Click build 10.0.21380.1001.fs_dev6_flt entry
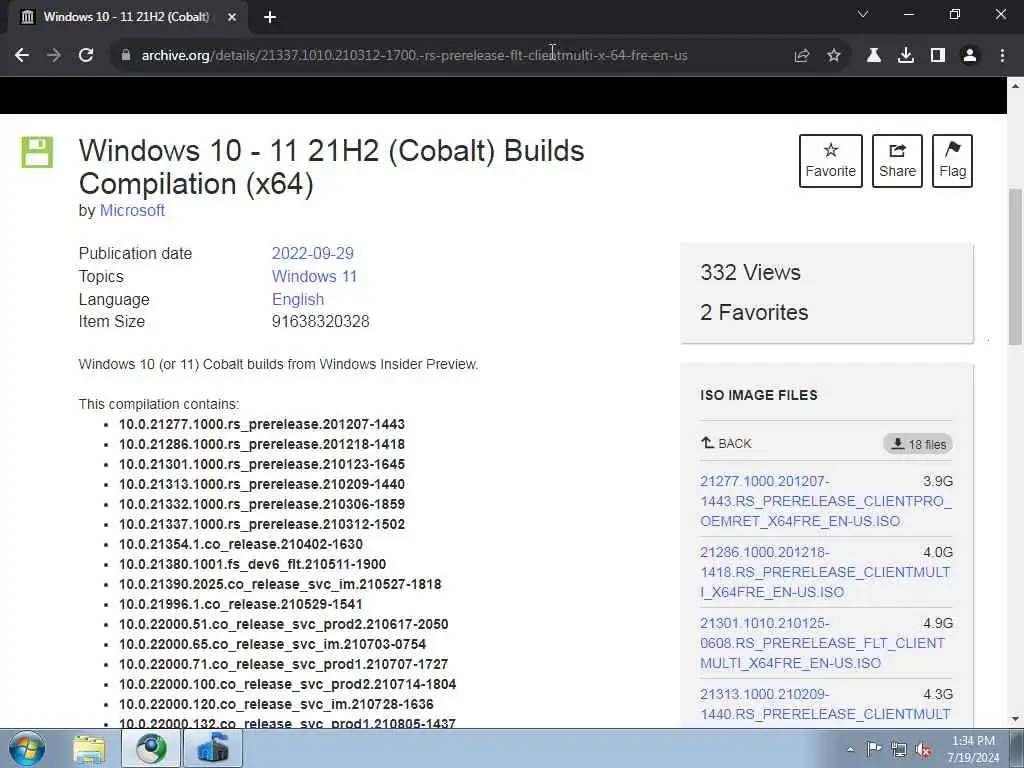Screen dimensions: 1024x768 252,564
